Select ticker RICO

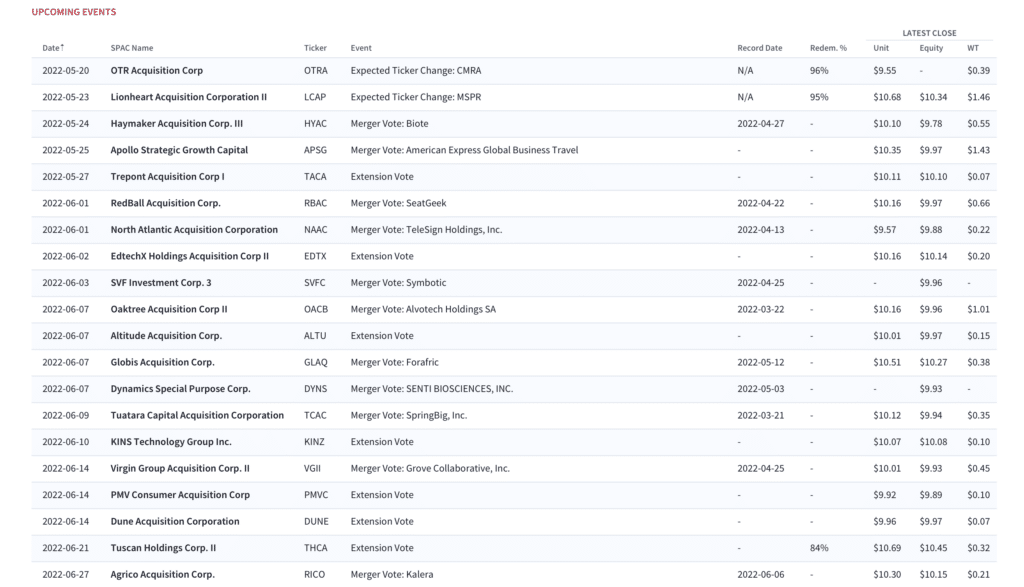point(314,575)
